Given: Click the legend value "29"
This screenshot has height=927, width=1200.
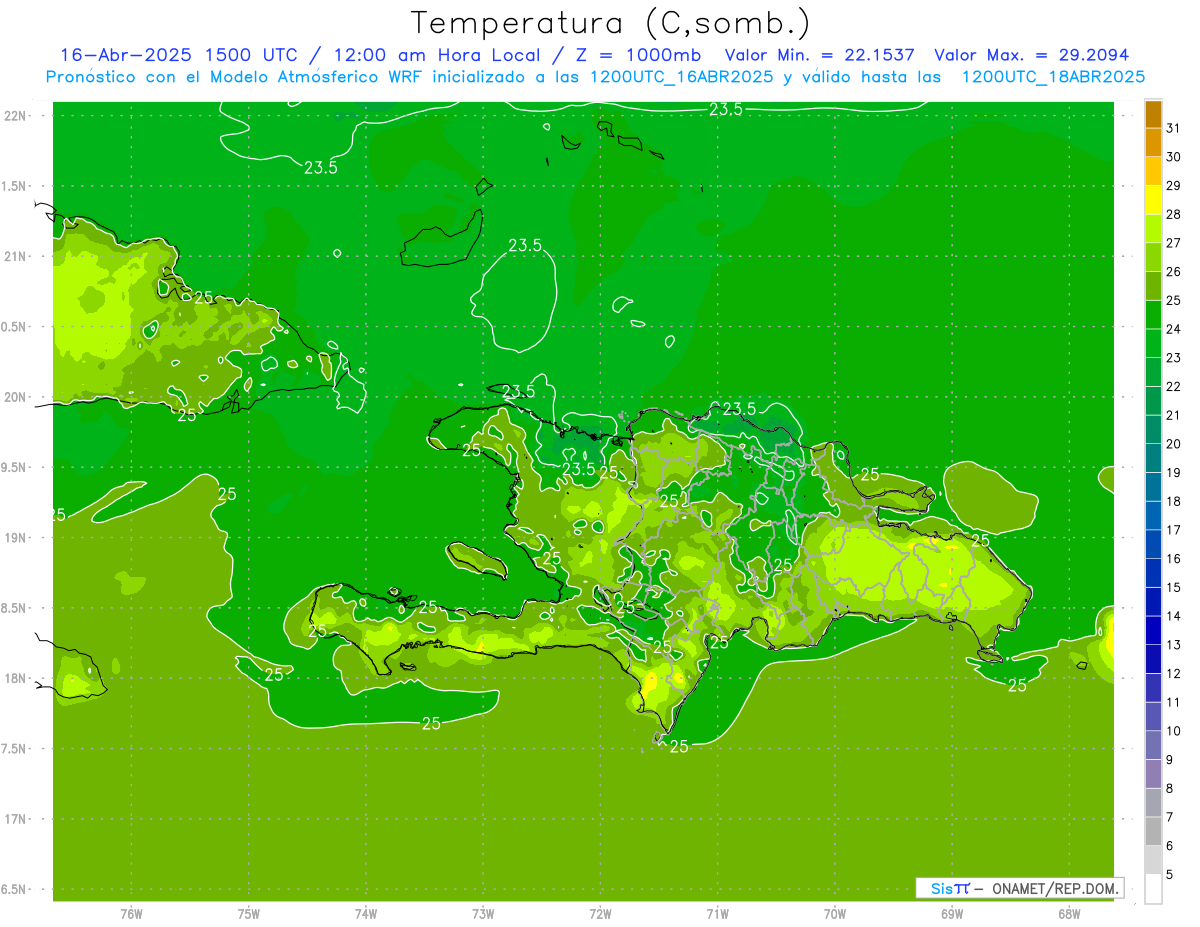Looking at the screenshot, I should tap(1173, 186).
